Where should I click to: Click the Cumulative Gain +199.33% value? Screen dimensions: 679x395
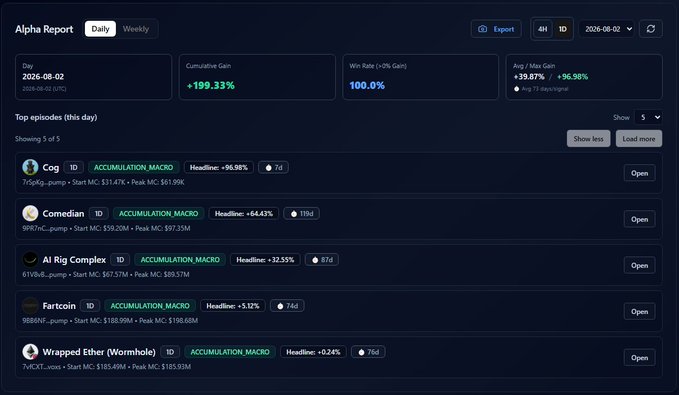[x=210, y=85]
